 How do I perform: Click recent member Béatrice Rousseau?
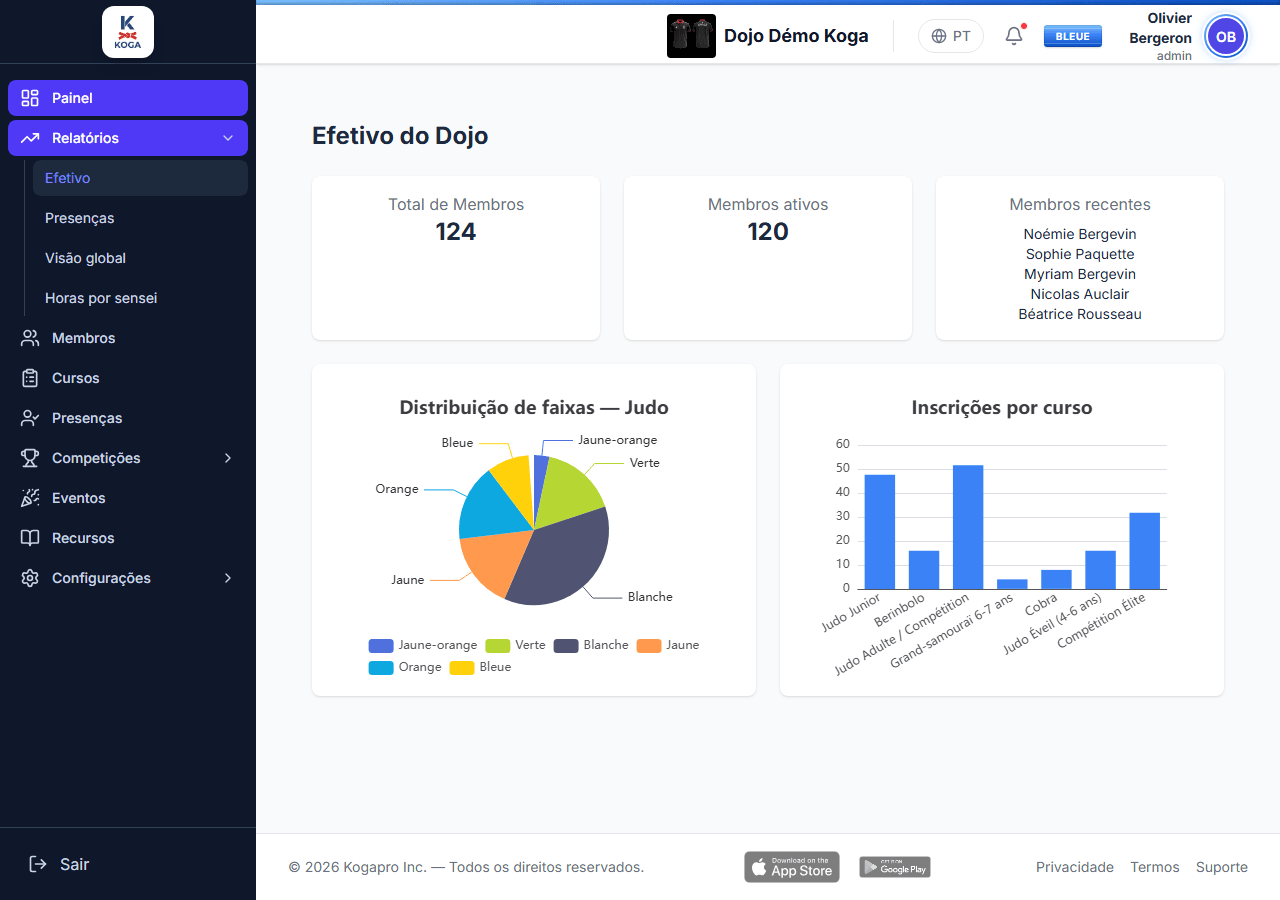pyautogui.click(x=1080, y=314)
